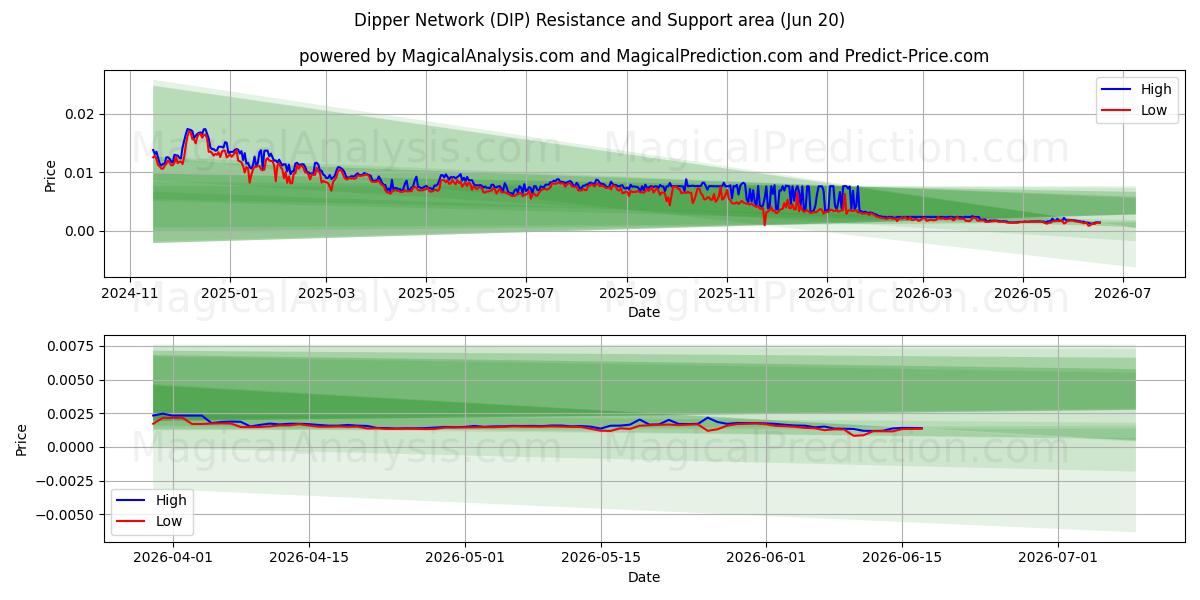Click the '-0.0050' price tick on bottom chart
1200x600 pixels.
pos(66,515)
